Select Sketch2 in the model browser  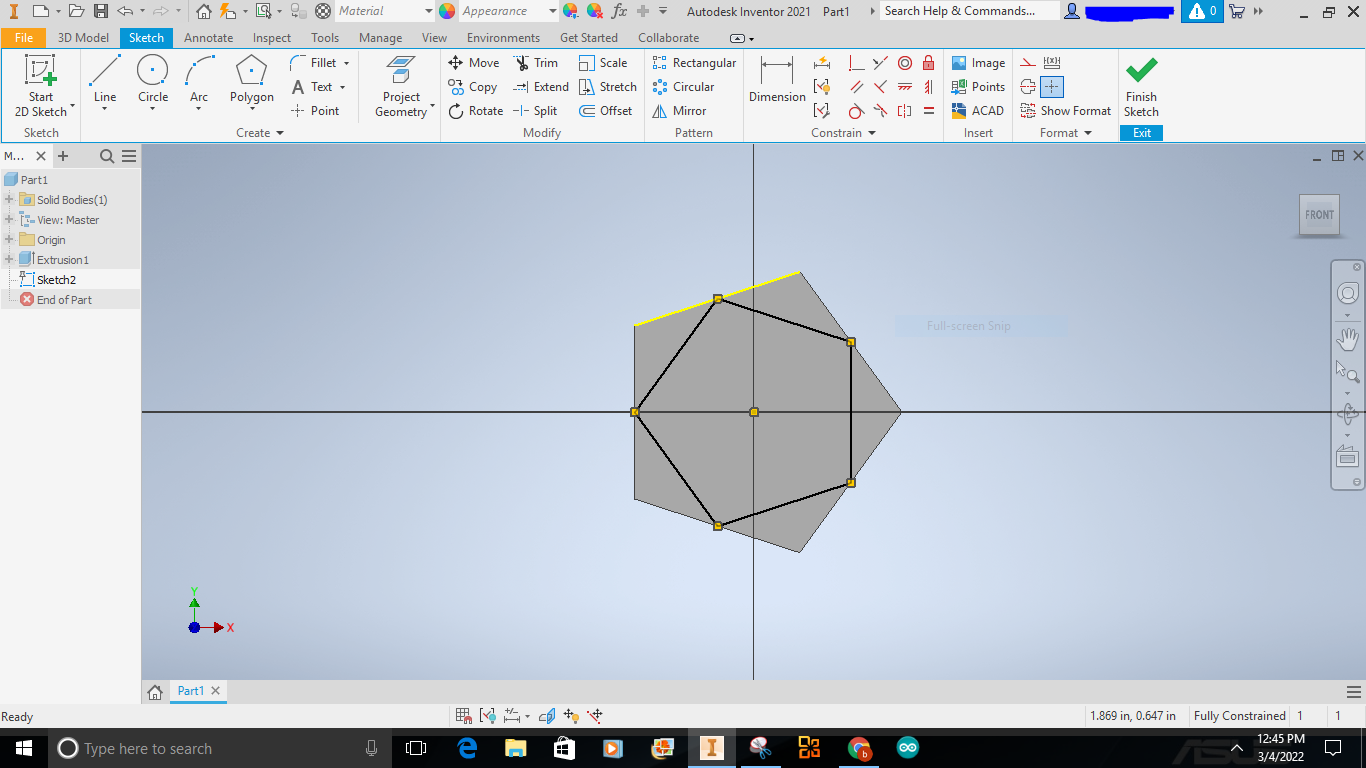point(56,280)
